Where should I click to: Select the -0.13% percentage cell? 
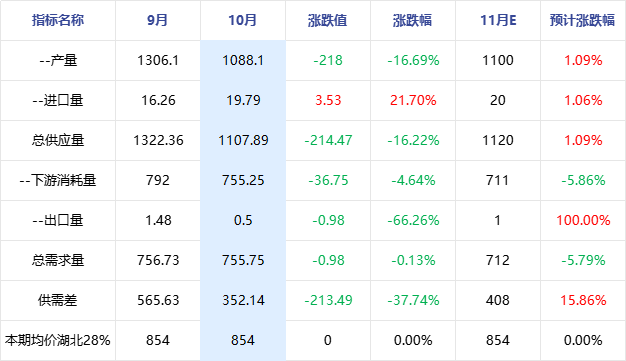[413, 260]
